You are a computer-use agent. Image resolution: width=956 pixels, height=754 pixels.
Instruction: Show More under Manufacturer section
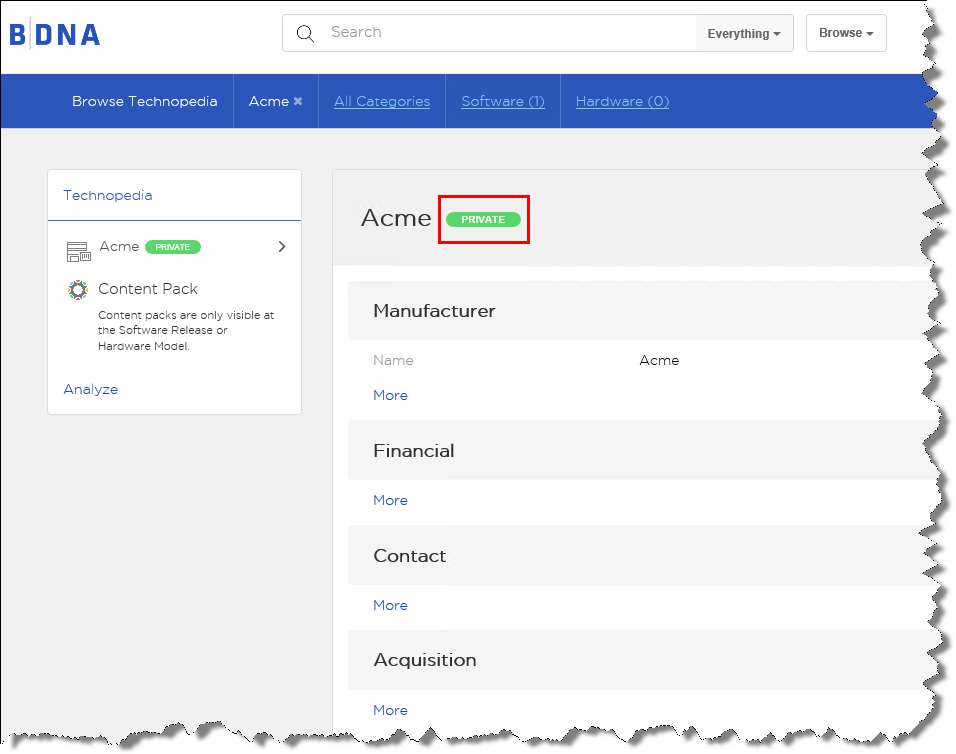(x=390, y=395)
